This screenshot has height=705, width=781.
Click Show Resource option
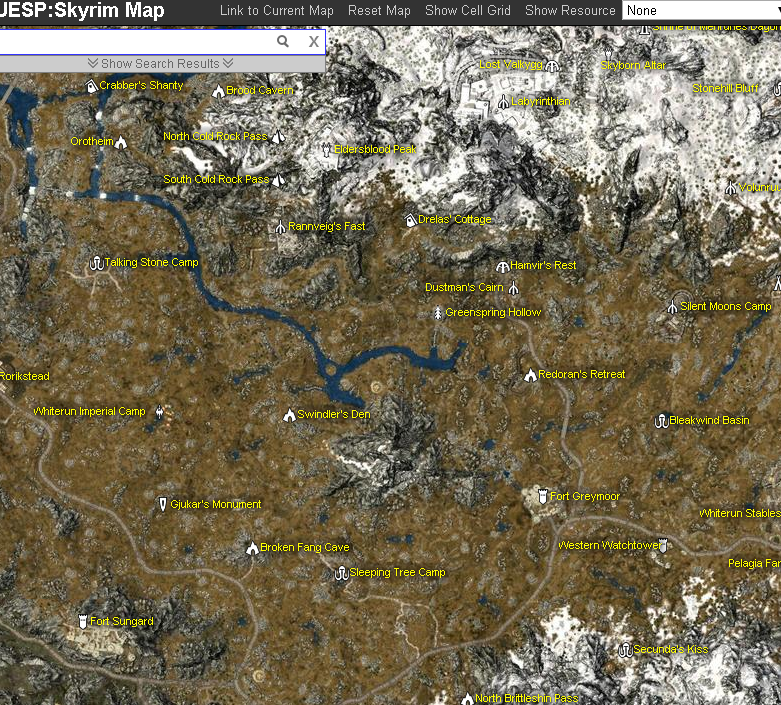[570, 10]
